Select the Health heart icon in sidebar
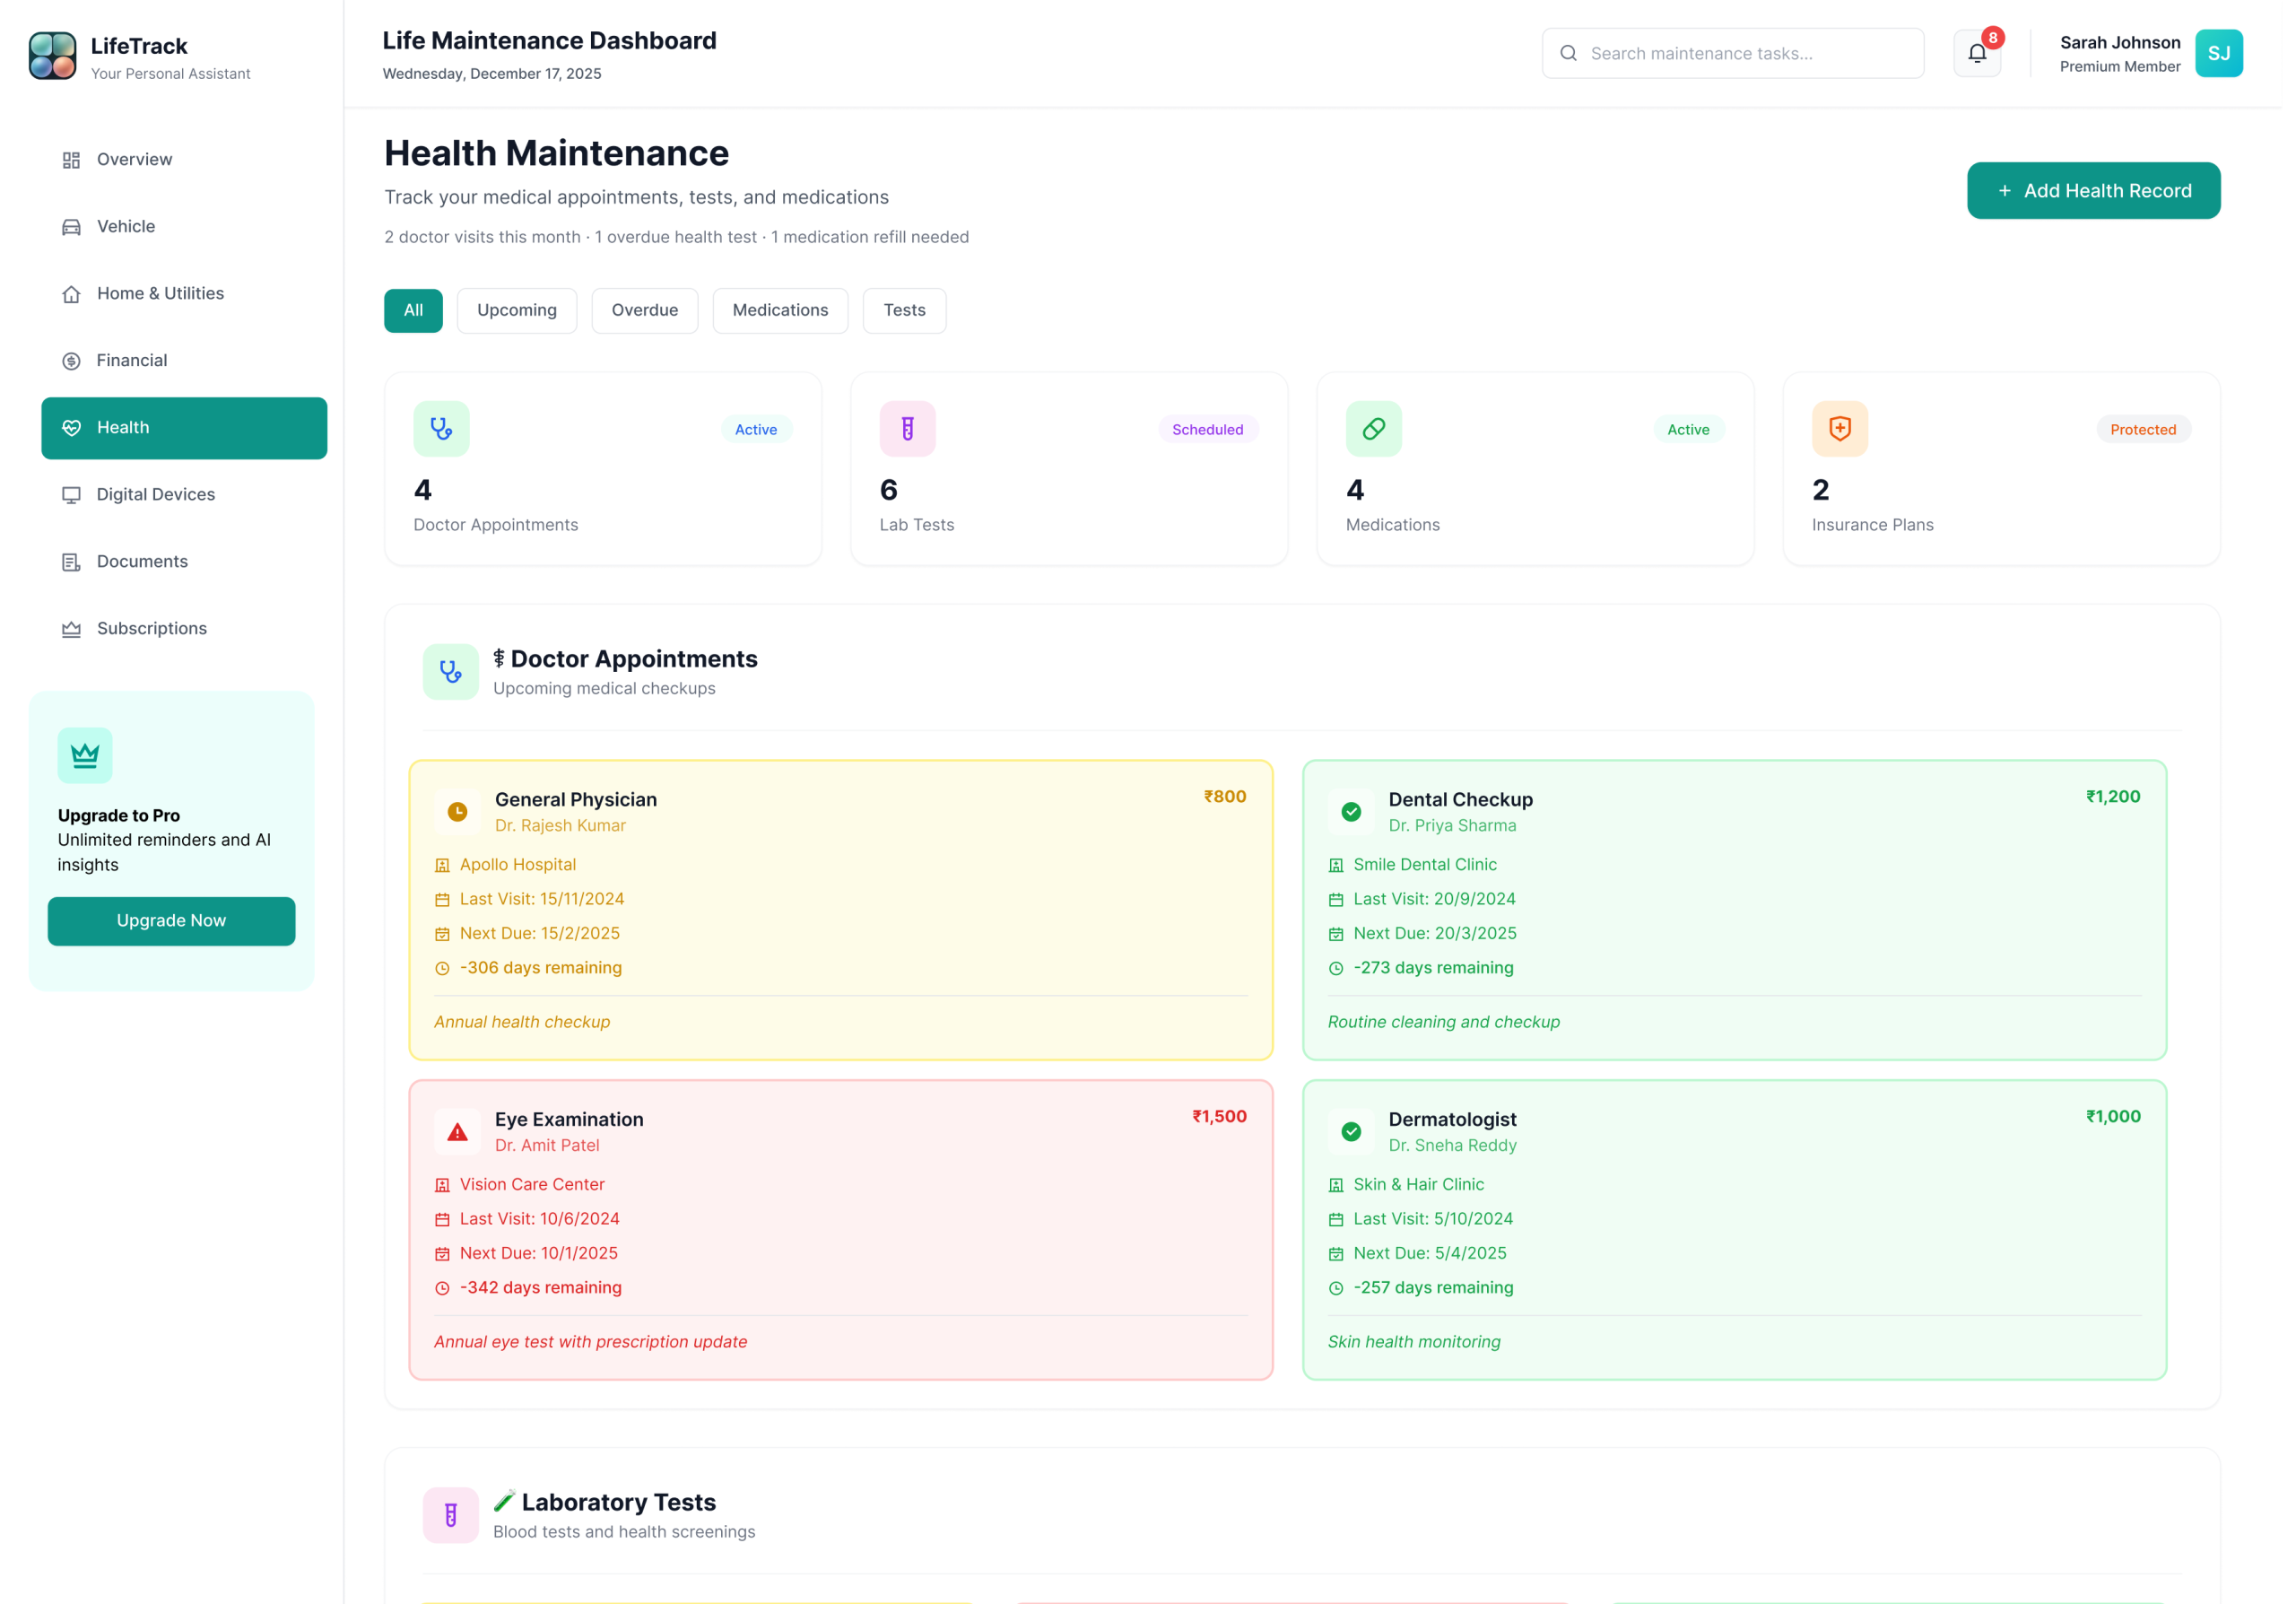Viewport: 2296px width, 1604px height. (x=70, y=427)
